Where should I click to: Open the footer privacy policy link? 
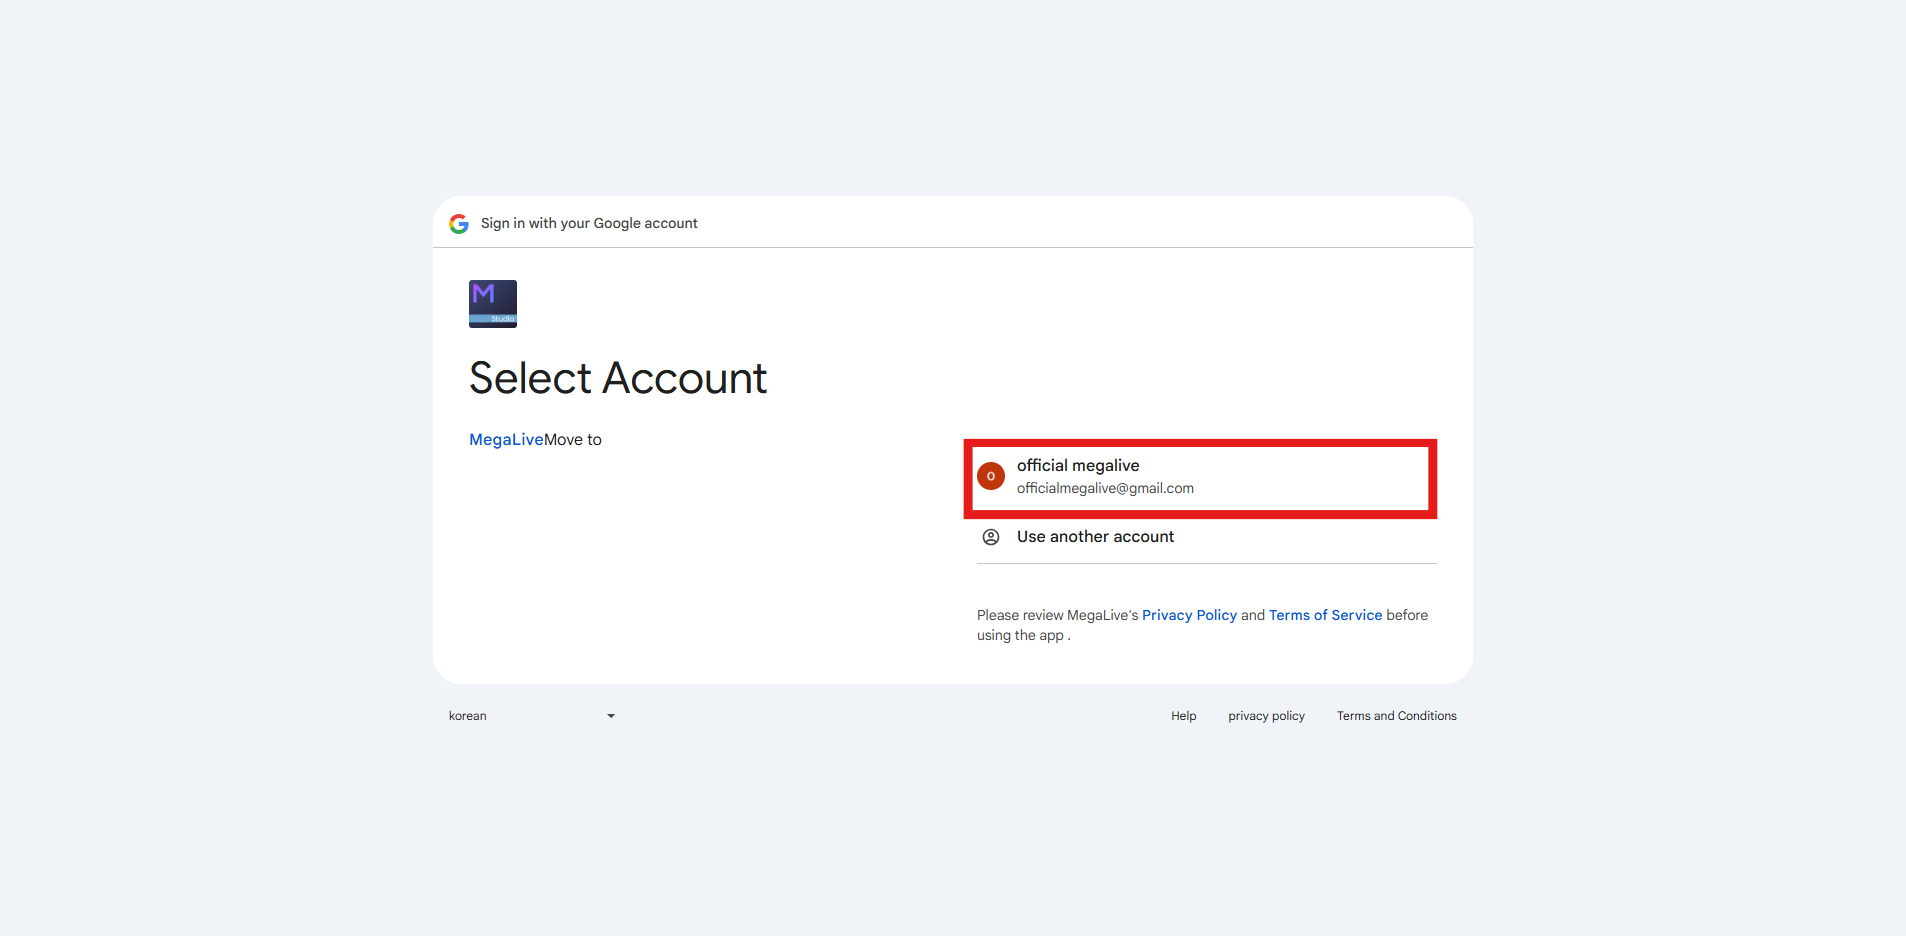tap(1266, 716)
